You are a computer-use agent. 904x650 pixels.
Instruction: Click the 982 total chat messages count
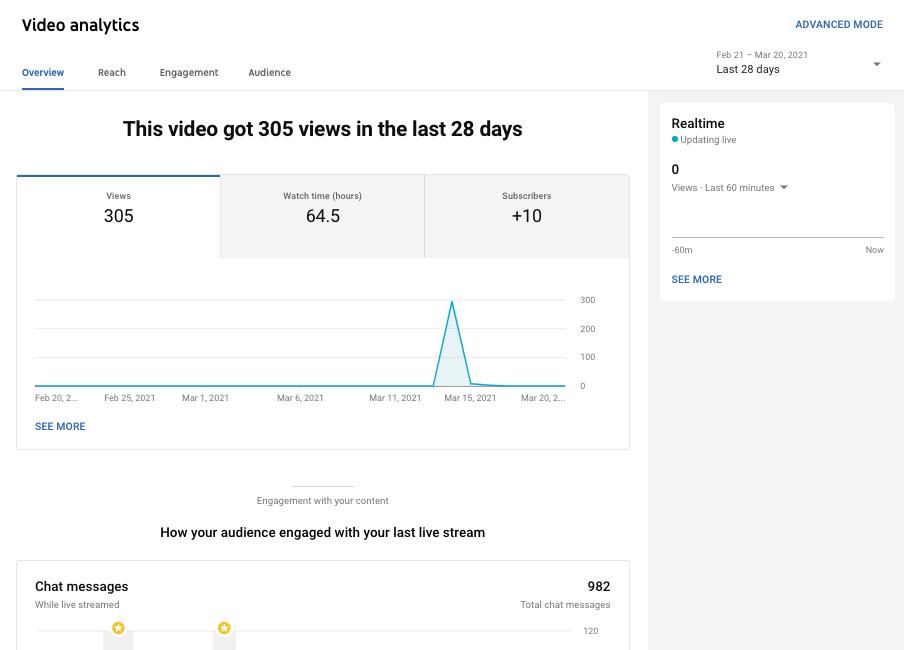pos(598,586)
